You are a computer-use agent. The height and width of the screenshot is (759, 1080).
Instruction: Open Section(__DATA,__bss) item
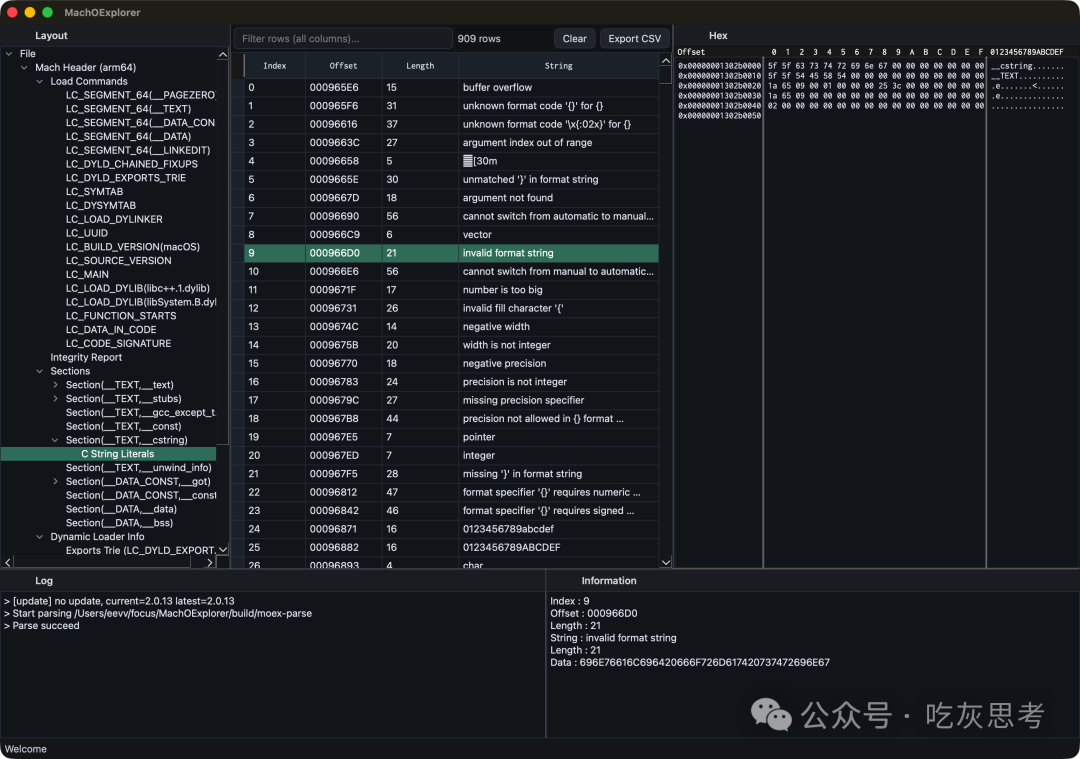(x=119, y=523)
